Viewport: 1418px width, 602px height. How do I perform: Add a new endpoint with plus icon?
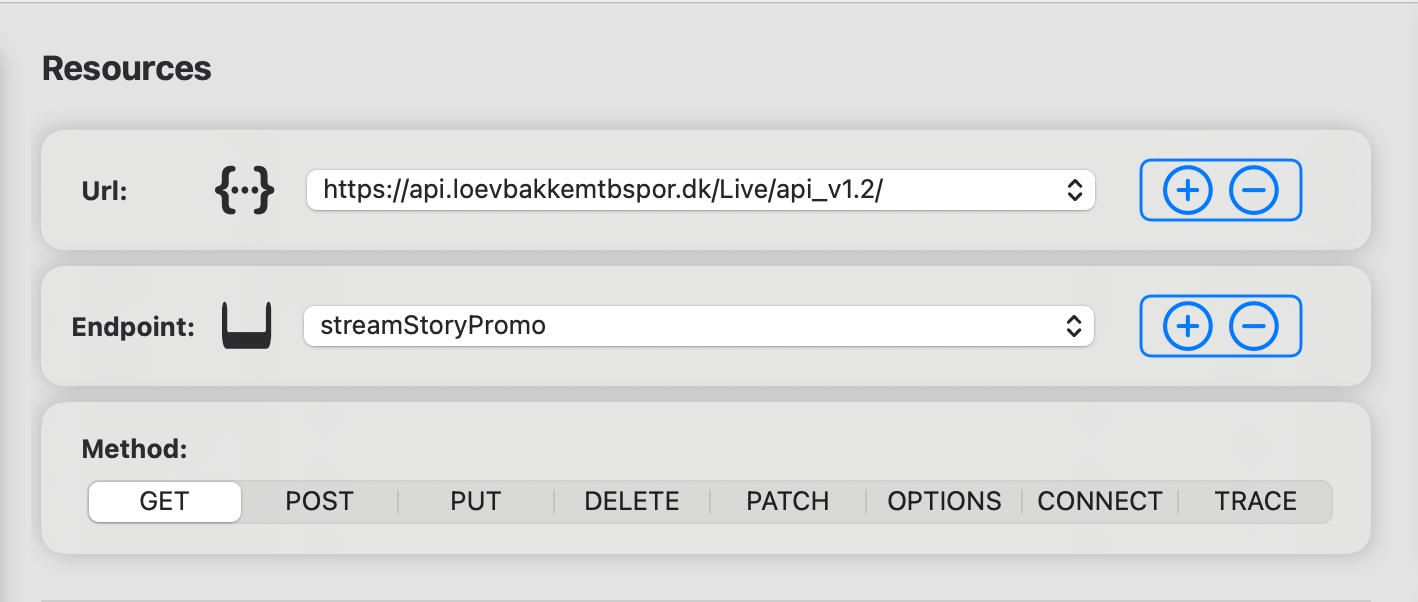pyautogui.click(x=1187, y=326)
